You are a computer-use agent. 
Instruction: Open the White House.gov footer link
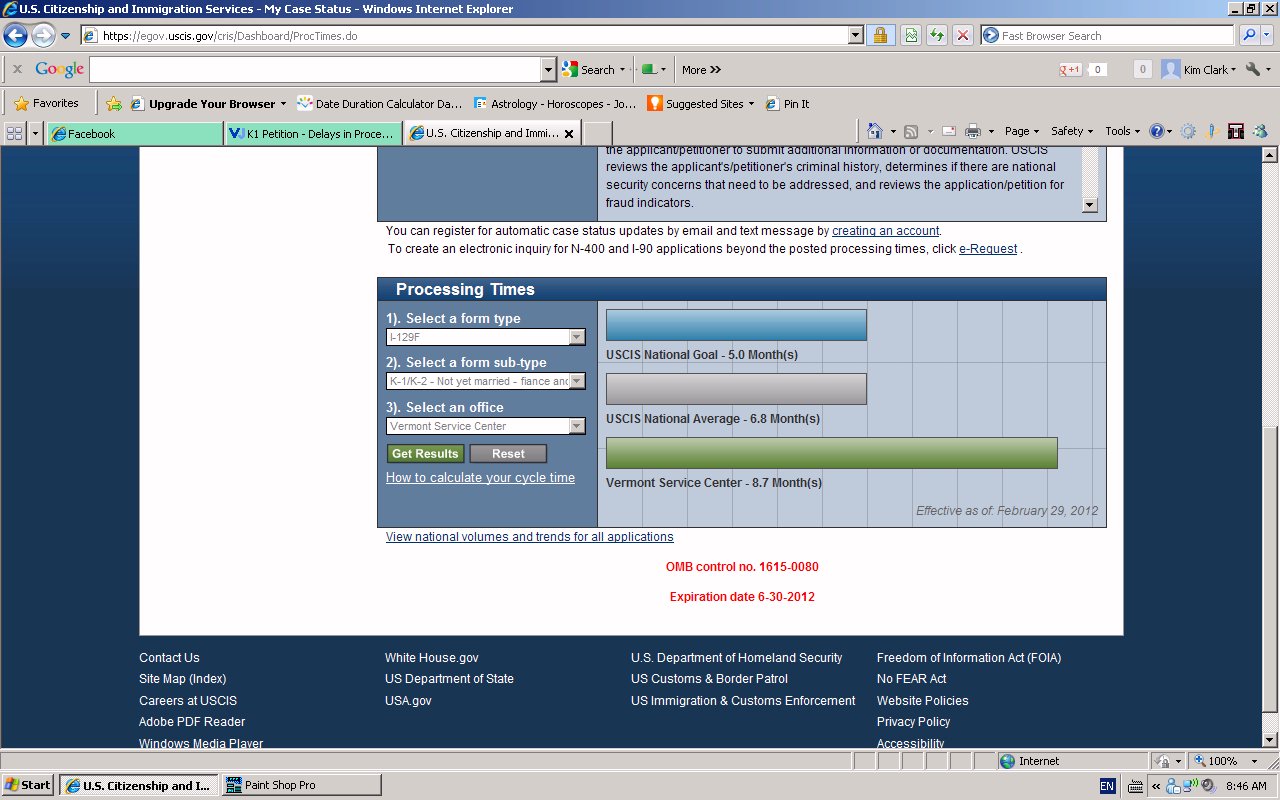pyautogui.click(x=432, y=658)
